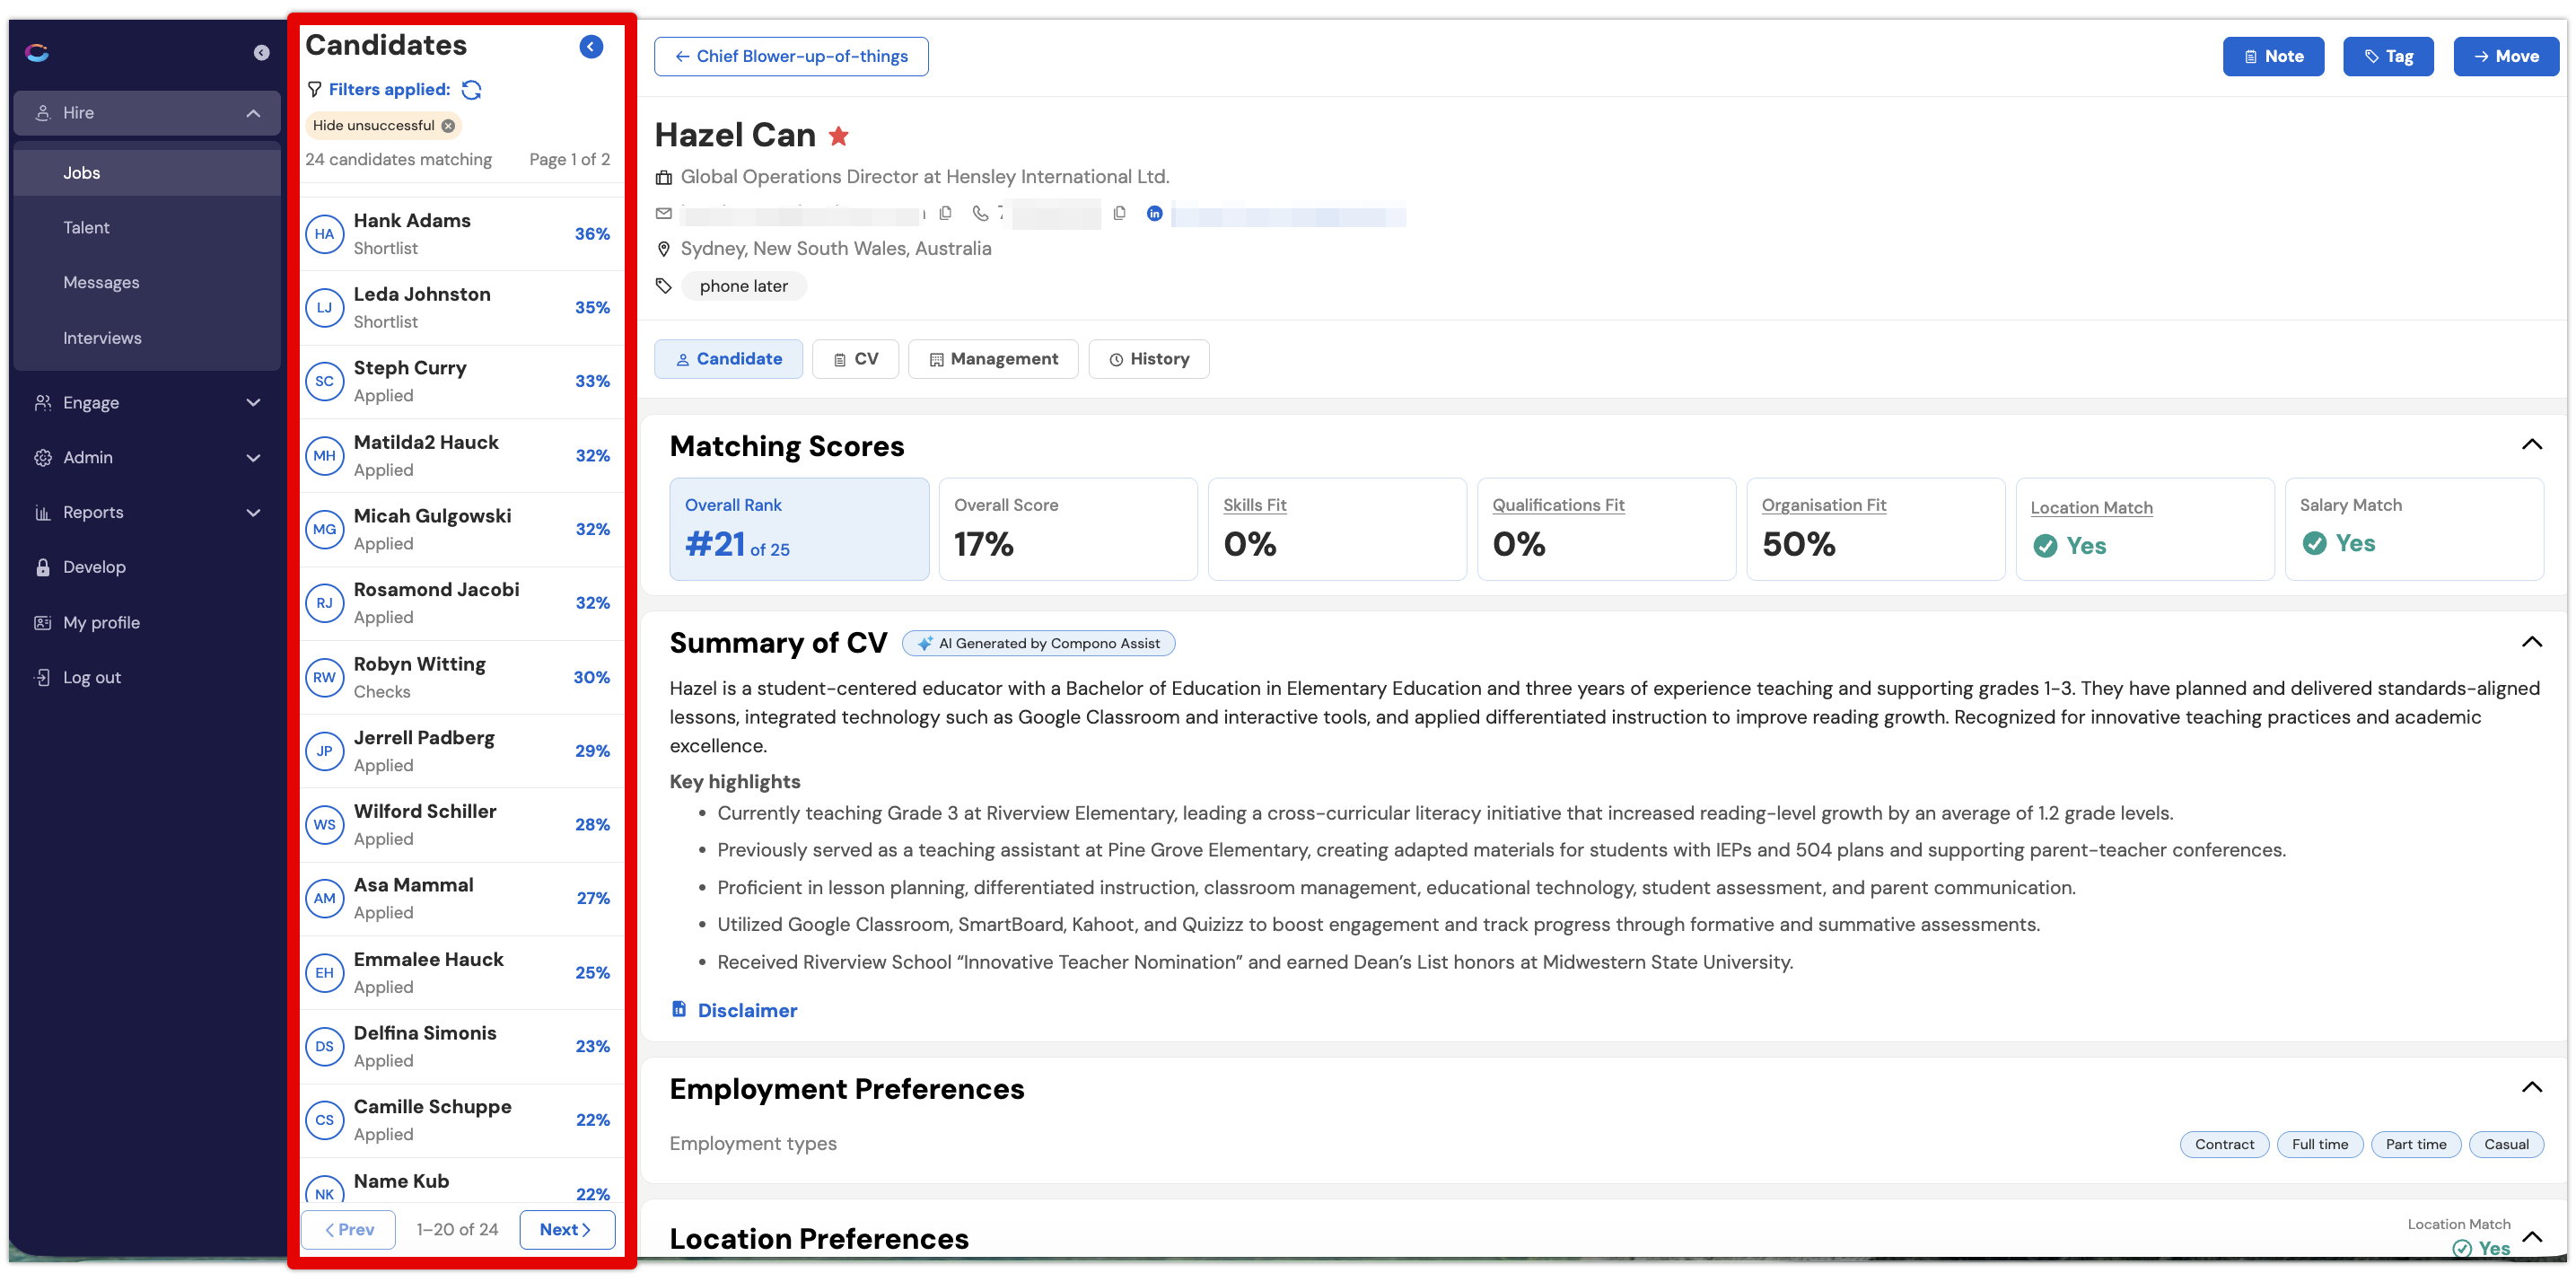This screenshot has height=1282, width=2576.
Task: Select candidate Matilda2 Hauck
Action: tap(462, 456)
